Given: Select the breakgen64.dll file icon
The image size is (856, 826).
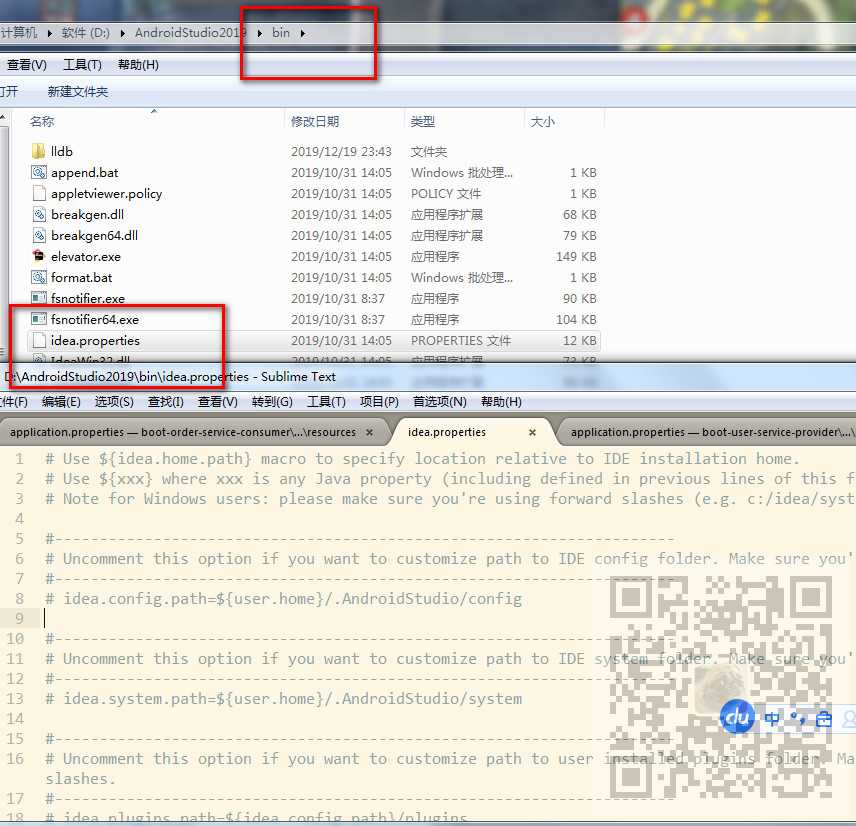Looking at the screenshot, I should point(39,235).
